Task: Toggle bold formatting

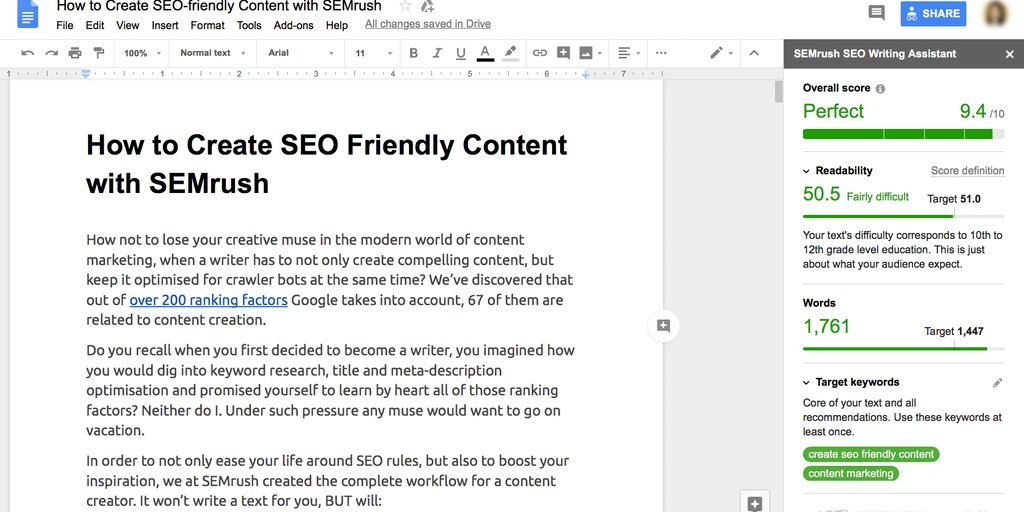Action: [x=413, y=53]
